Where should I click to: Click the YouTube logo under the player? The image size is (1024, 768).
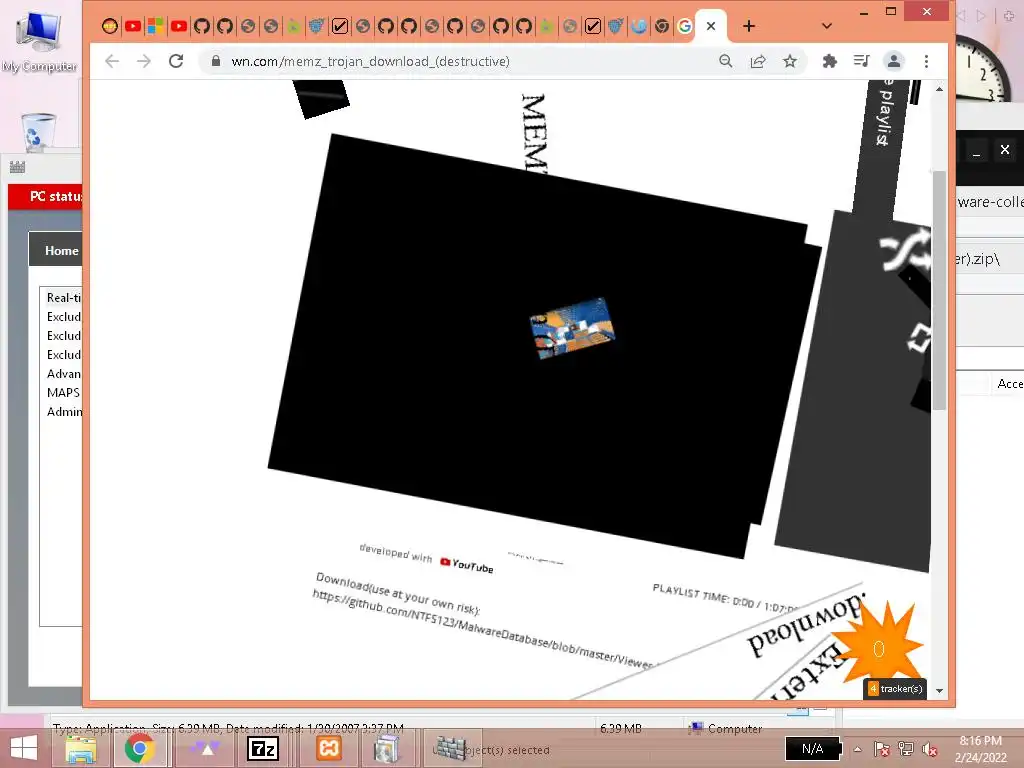pos(466,565)
